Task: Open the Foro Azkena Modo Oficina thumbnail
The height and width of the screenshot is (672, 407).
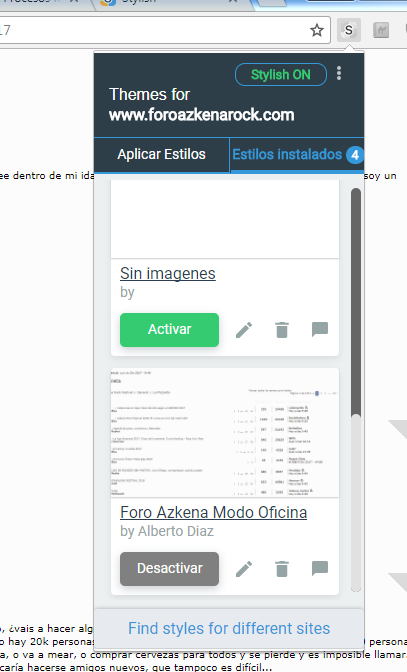Action: coord(224,432)
